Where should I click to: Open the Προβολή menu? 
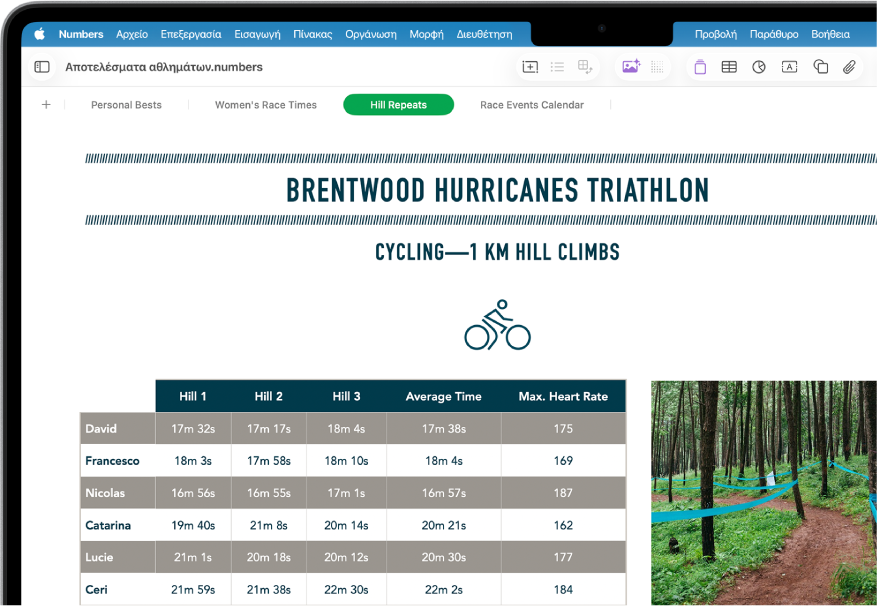click(x=716, y=34)
